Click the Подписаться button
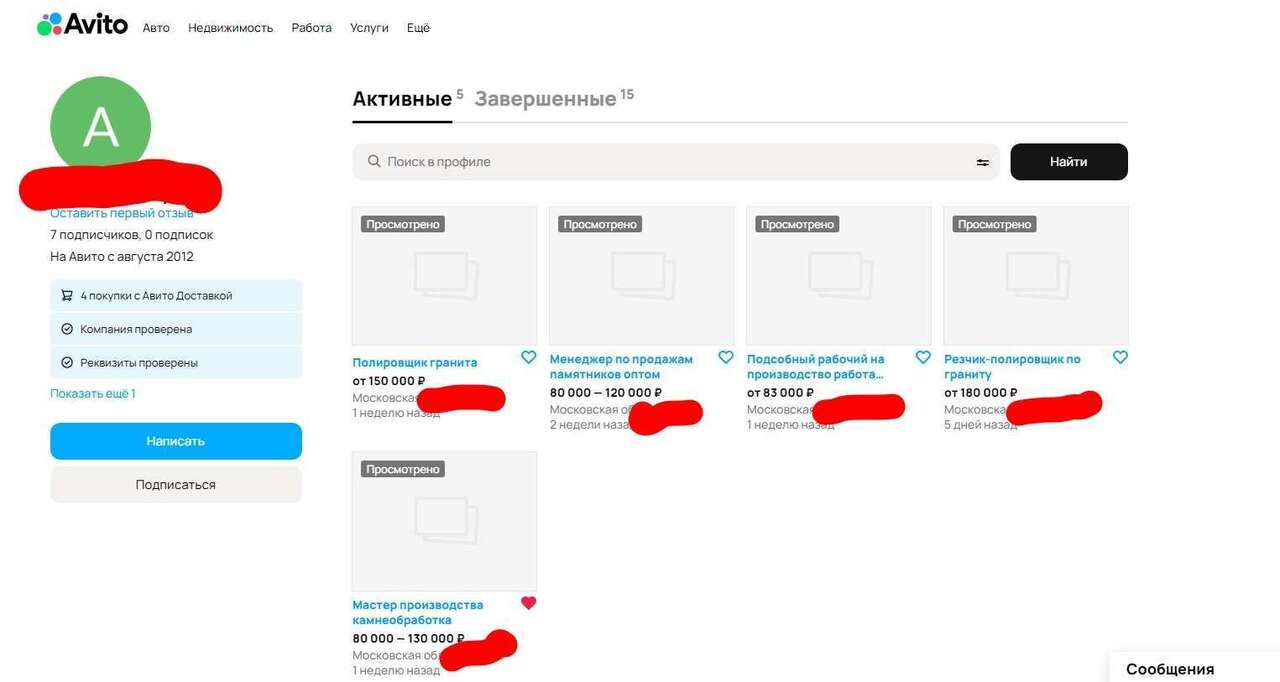 (x=176, y=485)
